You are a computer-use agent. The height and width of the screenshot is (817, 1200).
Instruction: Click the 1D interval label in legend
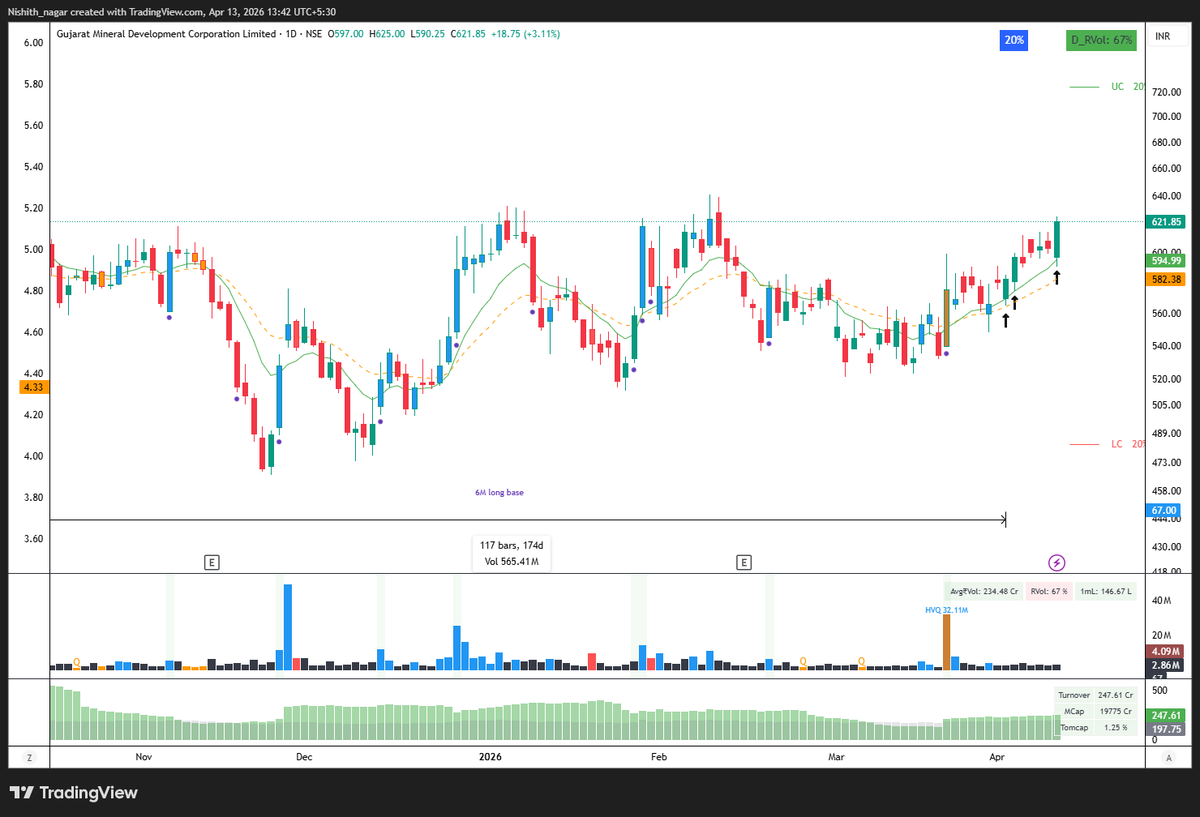290,34
